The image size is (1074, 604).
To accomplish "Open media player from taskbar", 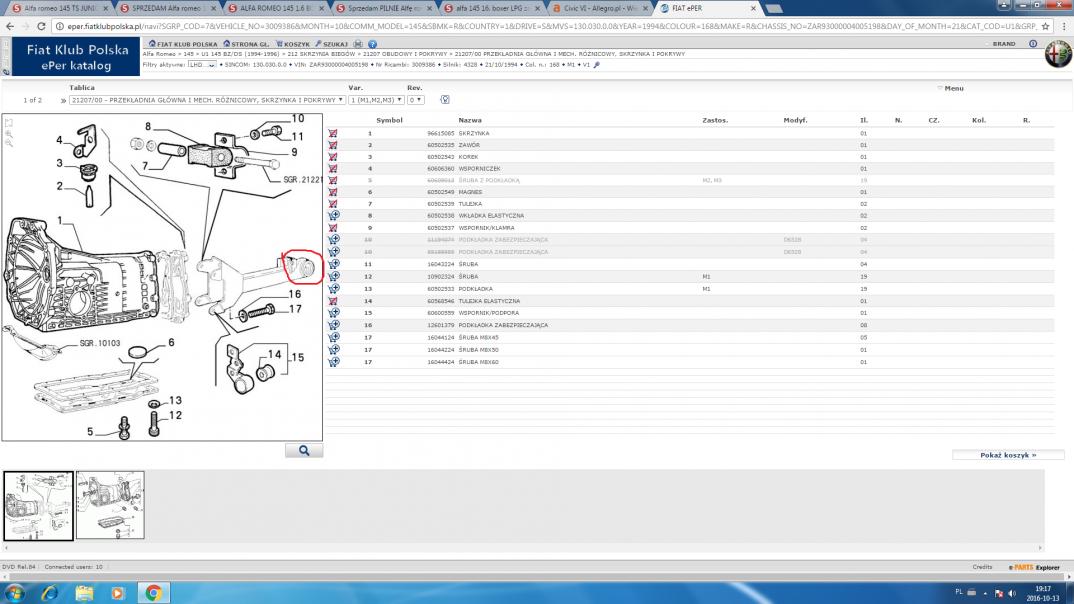I will pos(118,593).
